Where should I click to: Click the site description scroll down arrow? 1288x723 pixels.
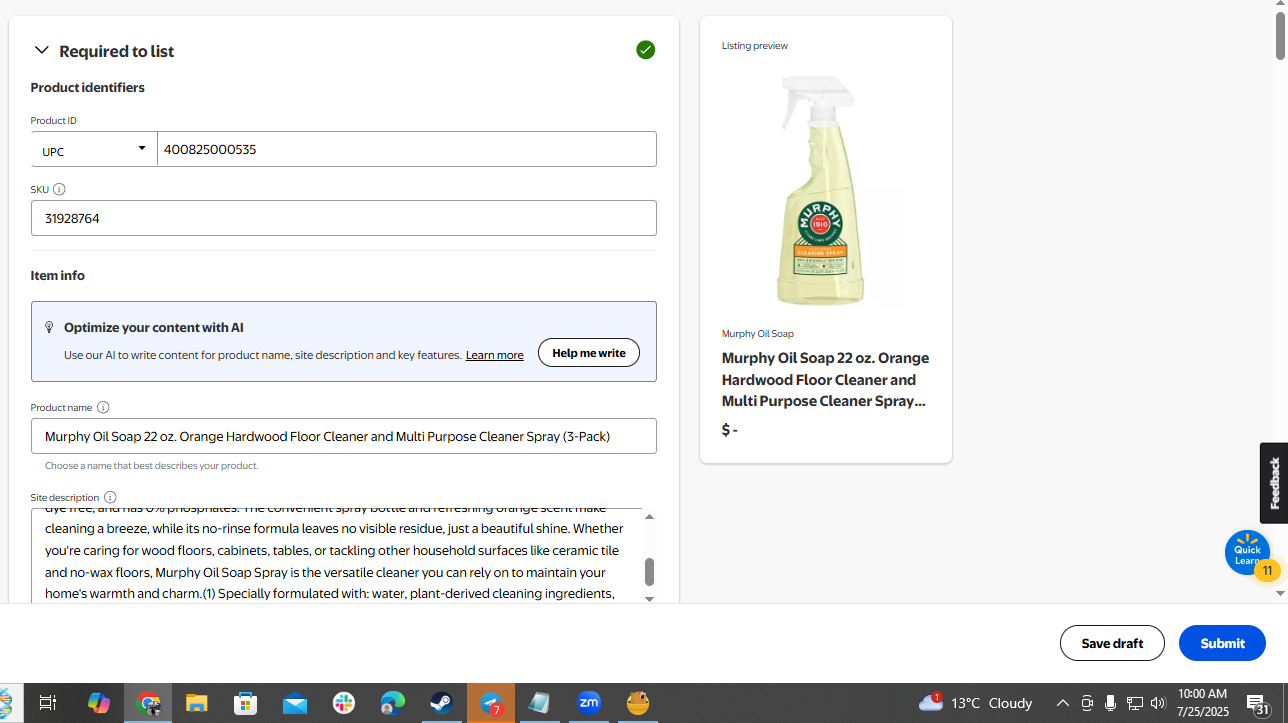649,598
